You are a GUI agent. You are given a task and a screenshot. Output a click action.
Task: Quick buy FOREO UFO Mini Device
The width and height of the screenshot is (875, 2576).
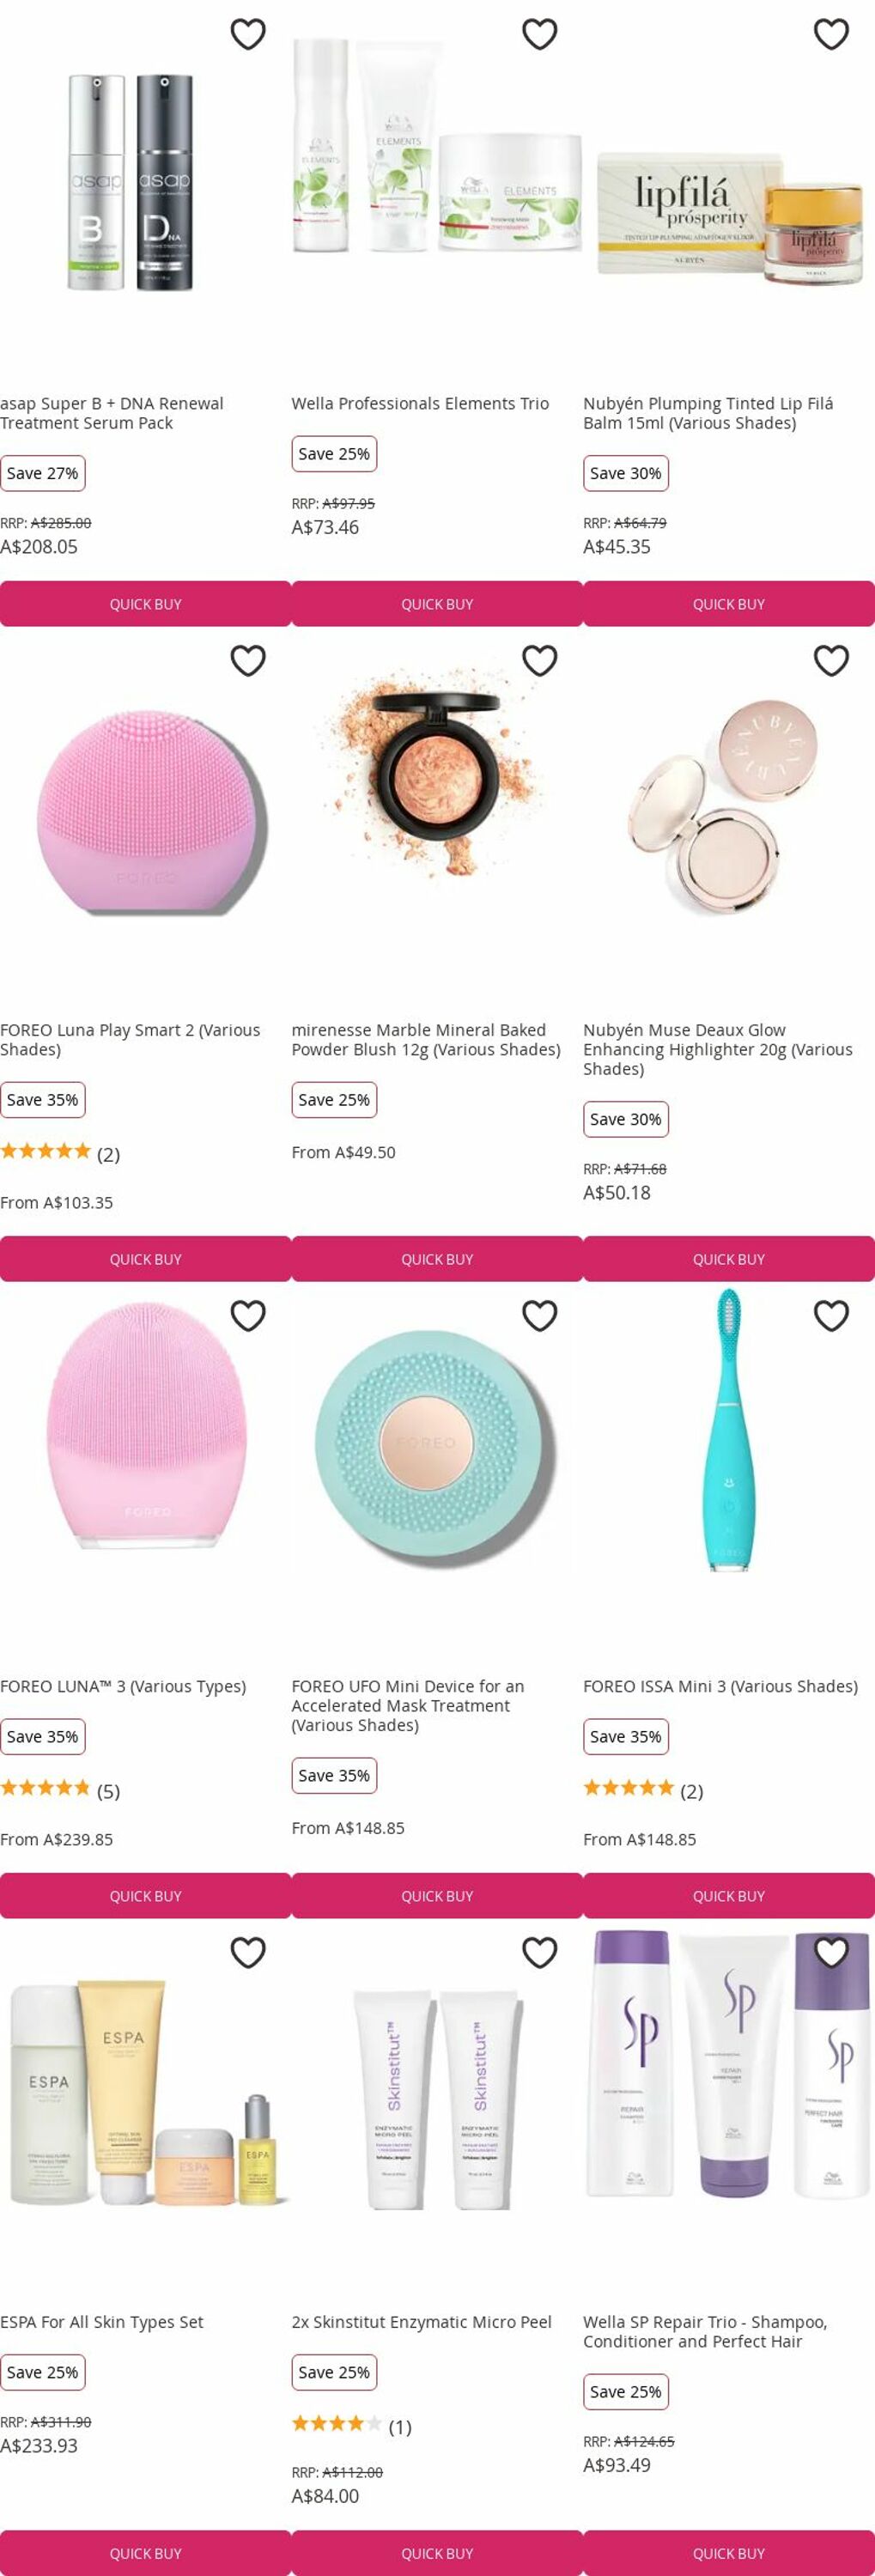pos(437,1895)
